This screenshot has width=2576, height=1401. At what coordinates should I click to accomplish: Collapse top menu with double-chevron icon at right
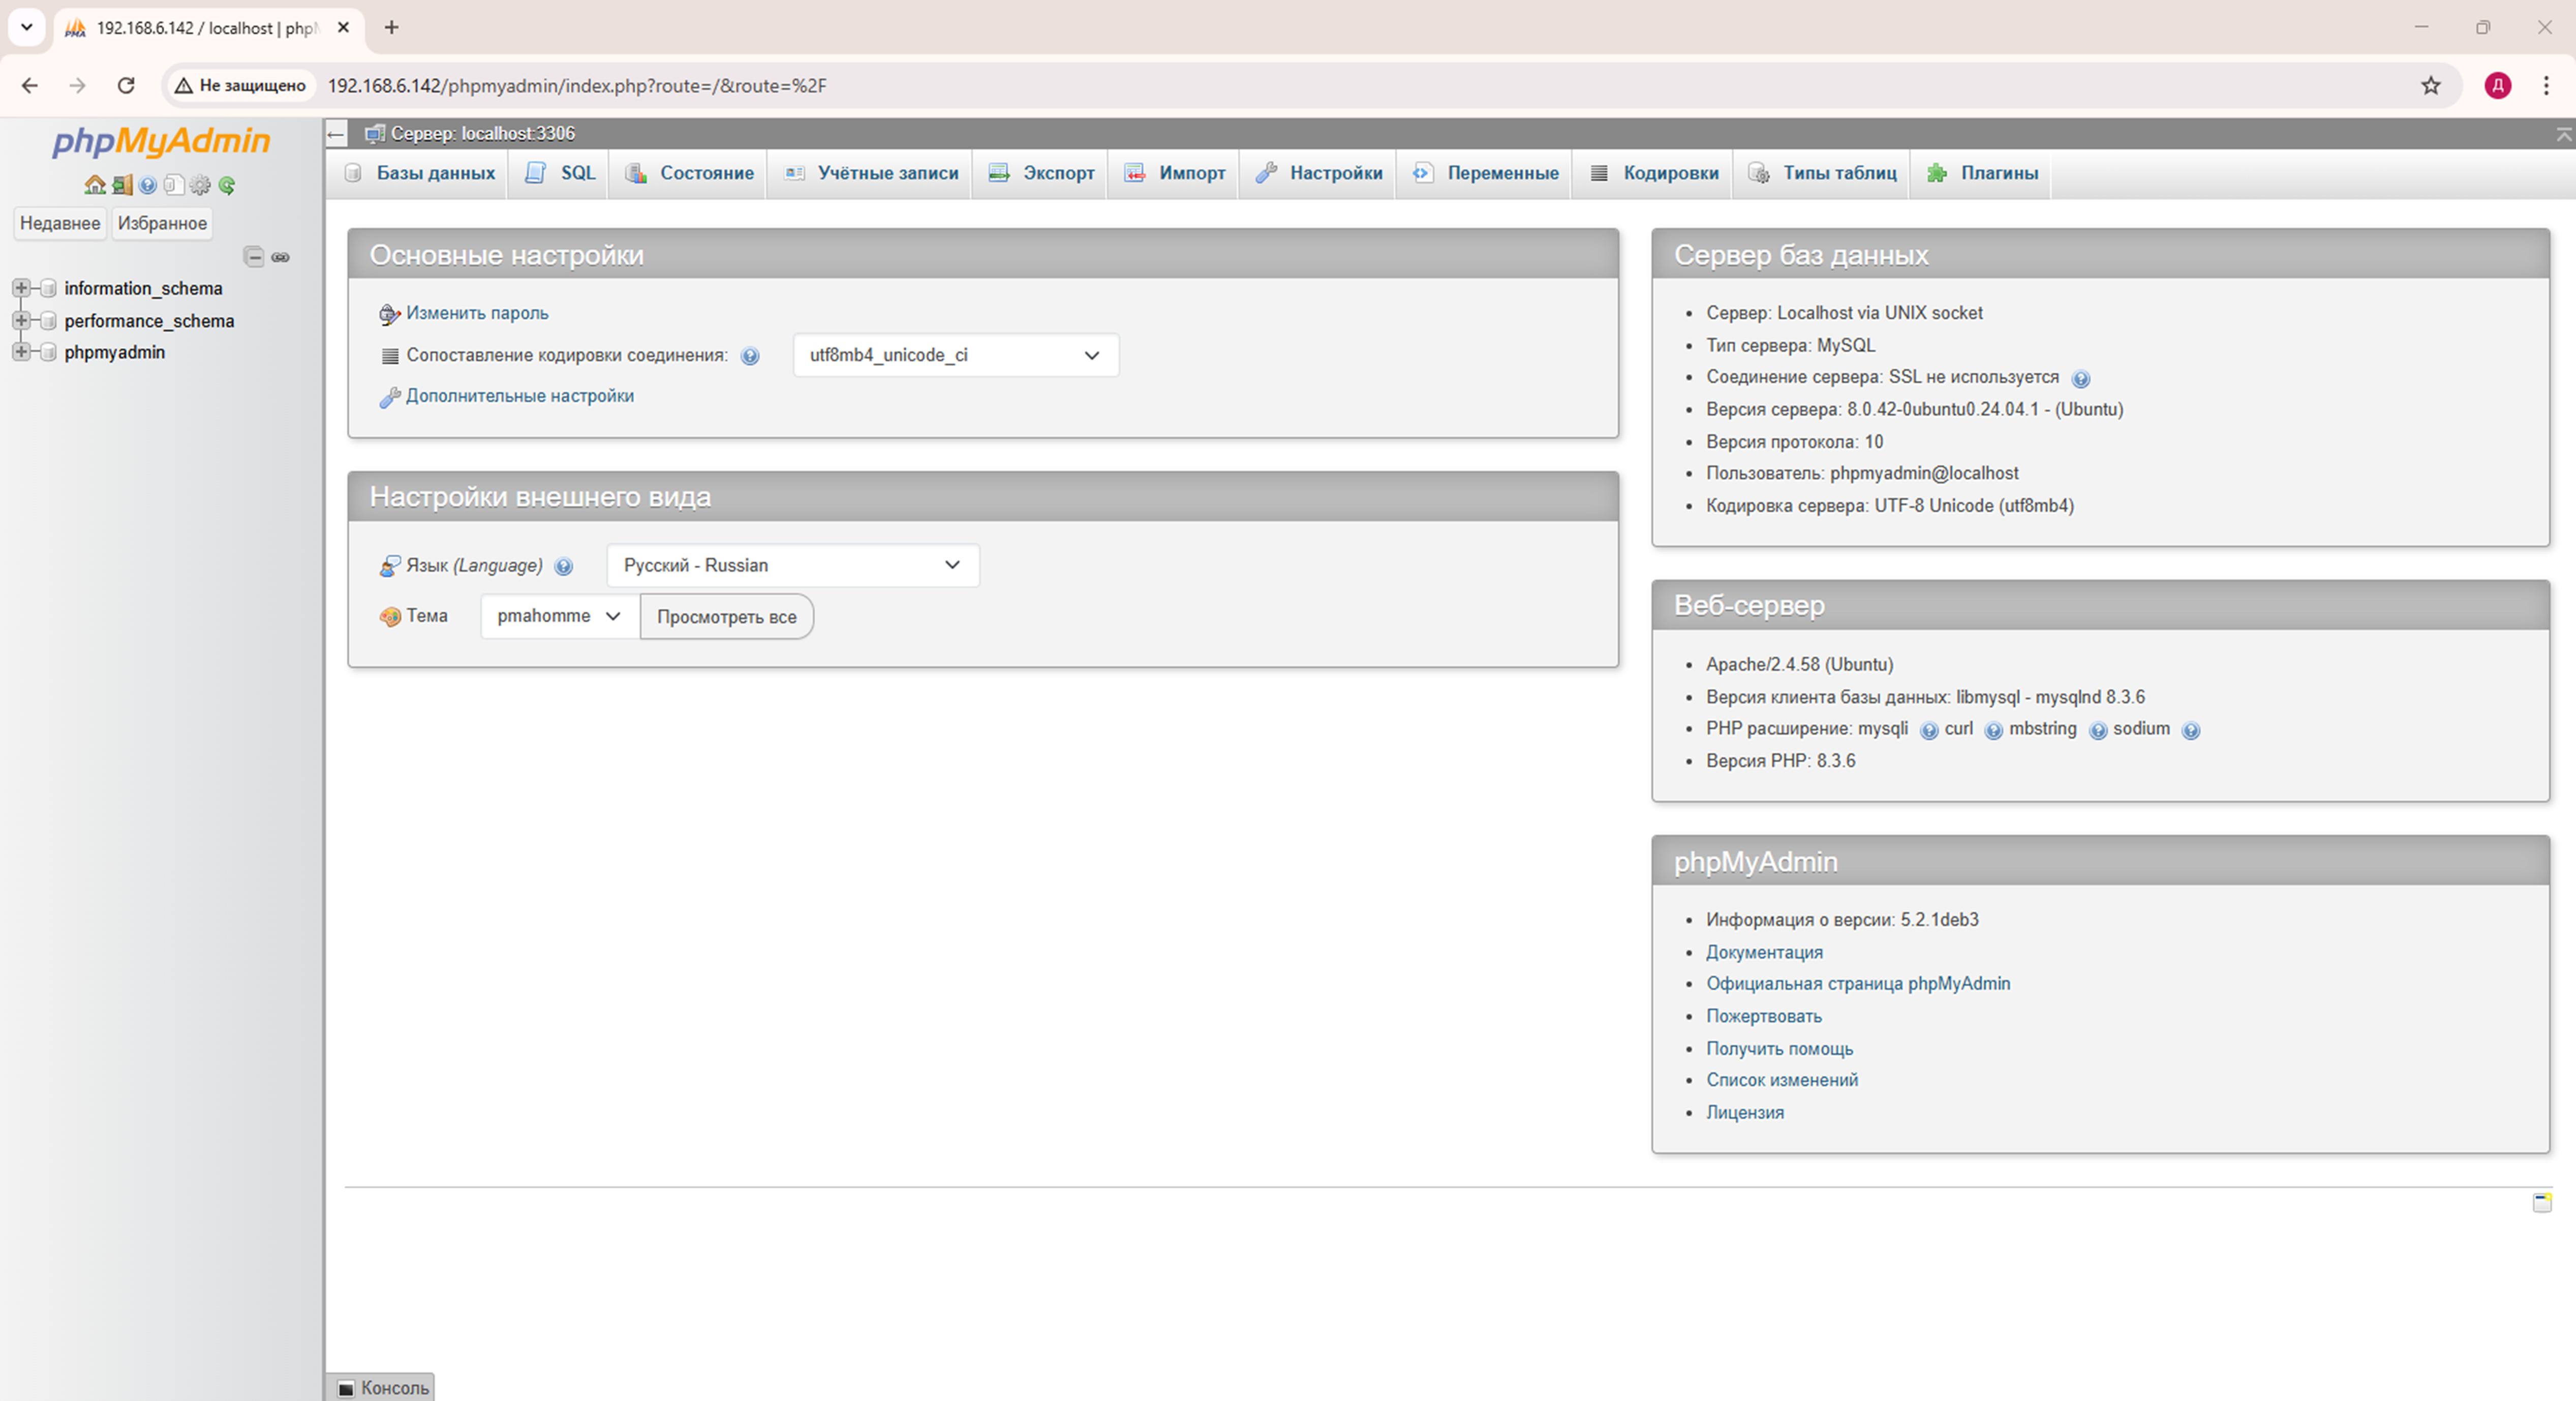pyautogui.click(x=2564, y=134)
